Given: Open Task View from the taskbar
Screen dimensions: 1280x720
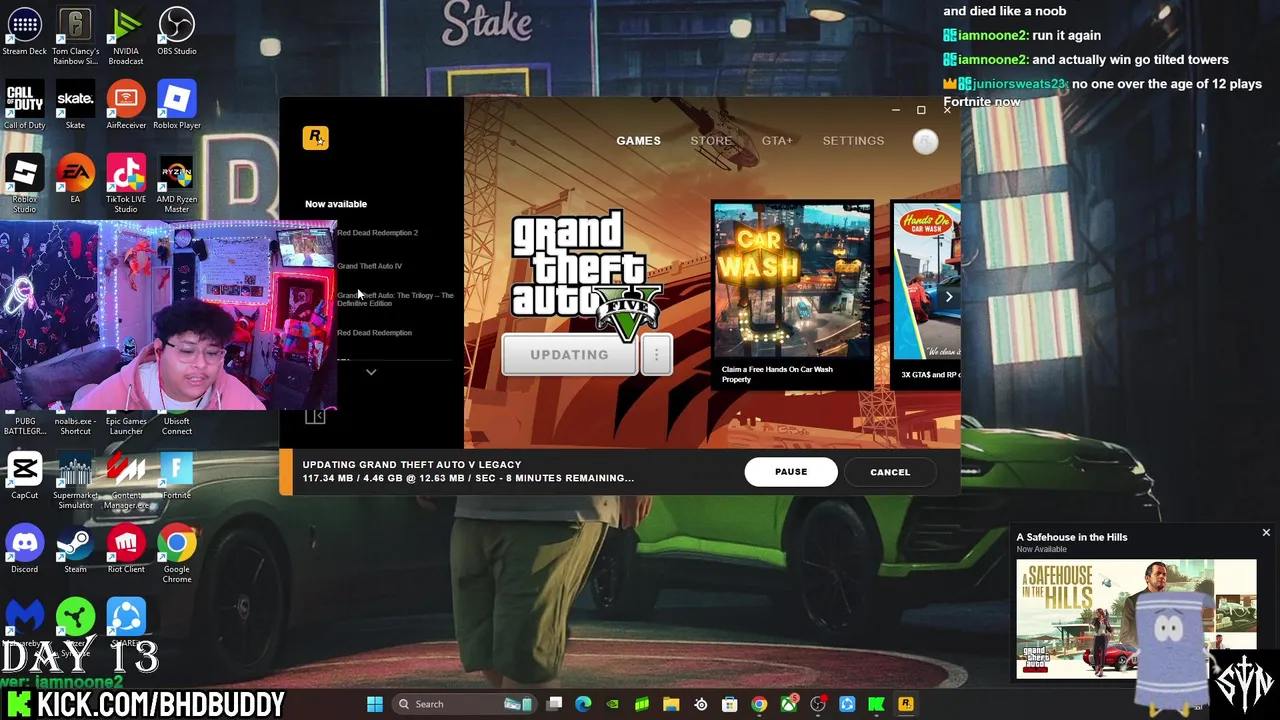Looking at the screenshot, I should click(x=554, y=704).
